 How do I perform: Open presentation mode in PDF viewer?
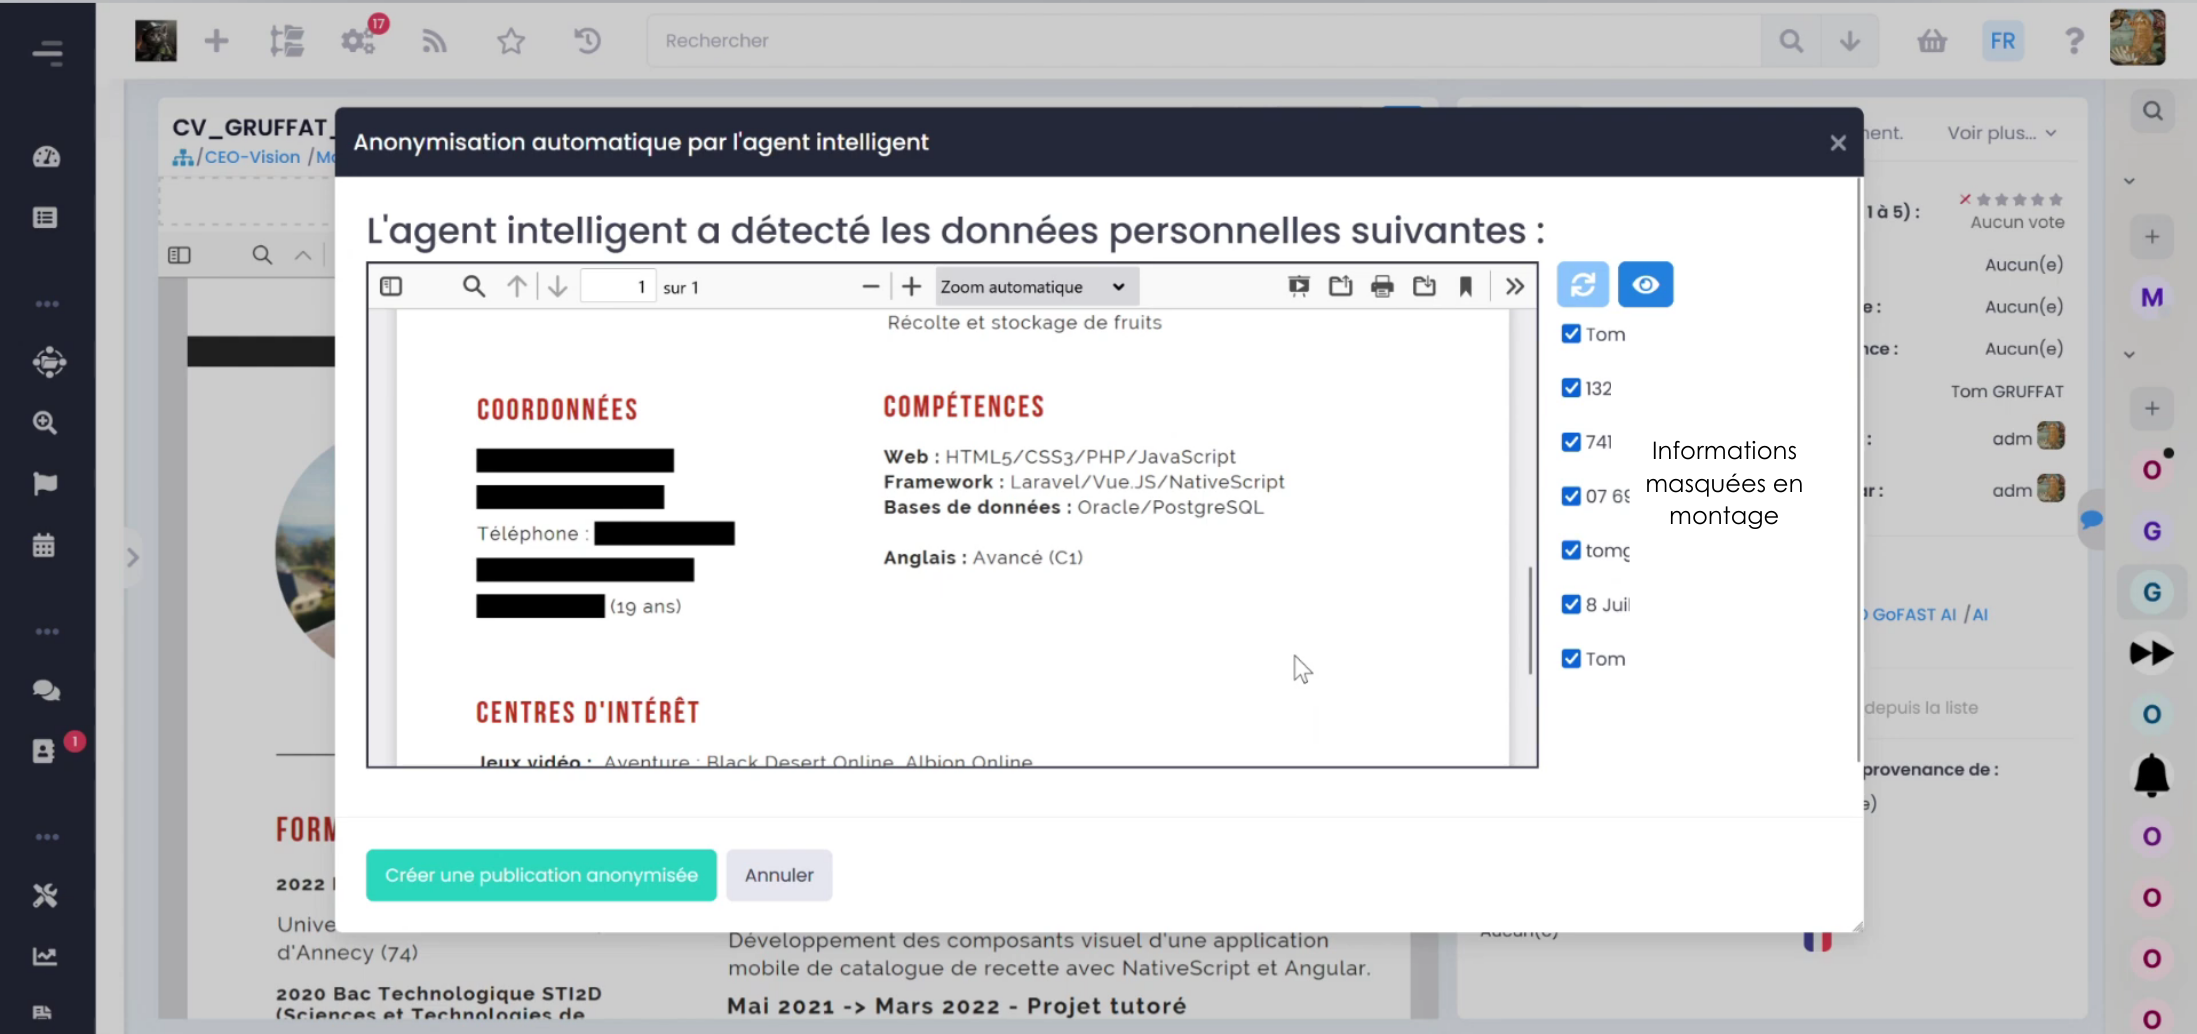1299,285
